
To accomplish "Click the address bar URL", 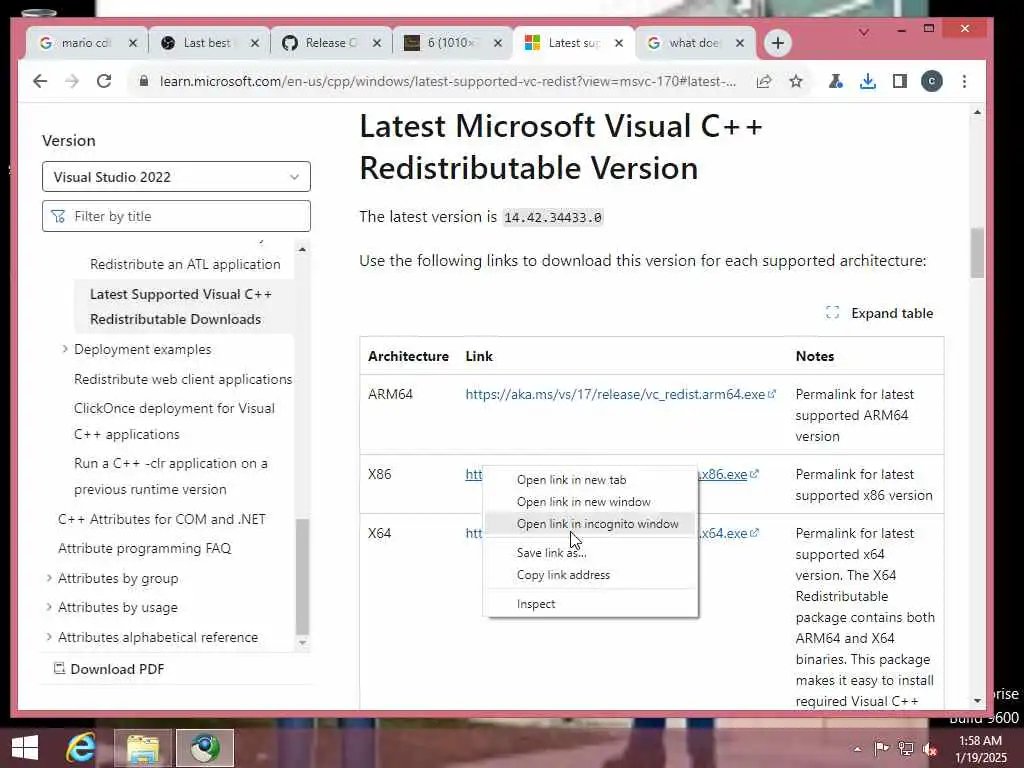I will pyautogui.click(x=448, y=81).
